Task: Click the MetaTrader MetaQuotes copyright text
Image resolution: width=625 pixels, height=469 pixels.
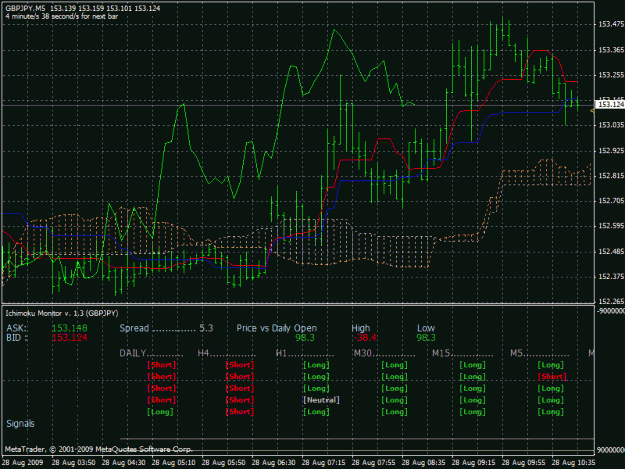Action: (x=98, y=449)
